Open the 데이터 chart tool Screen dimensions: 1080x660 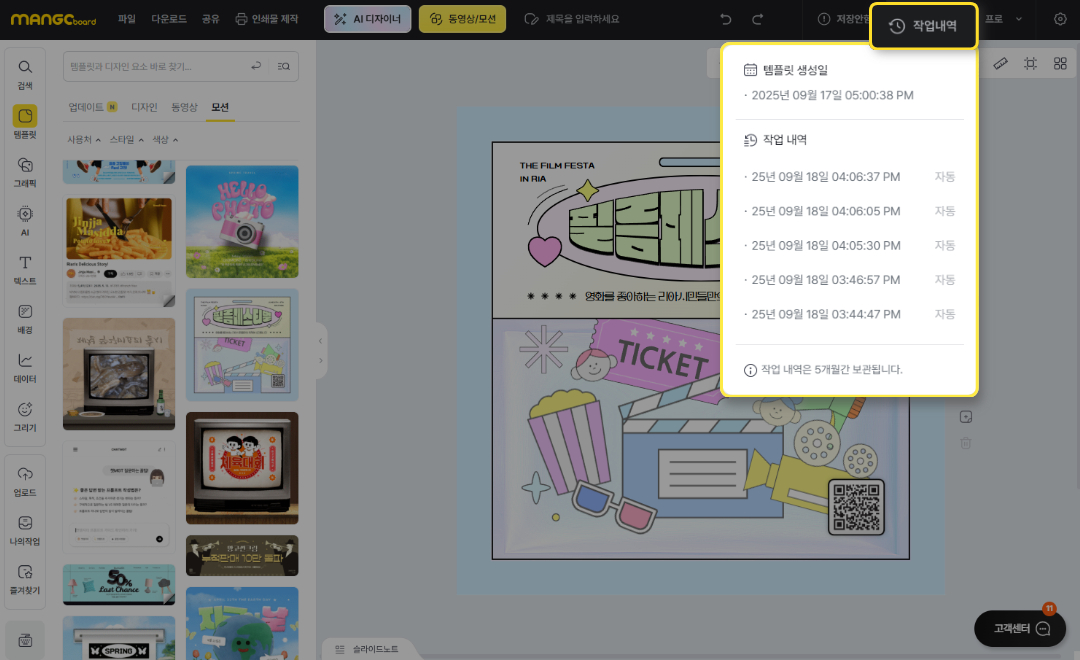[x=25, y=366]
